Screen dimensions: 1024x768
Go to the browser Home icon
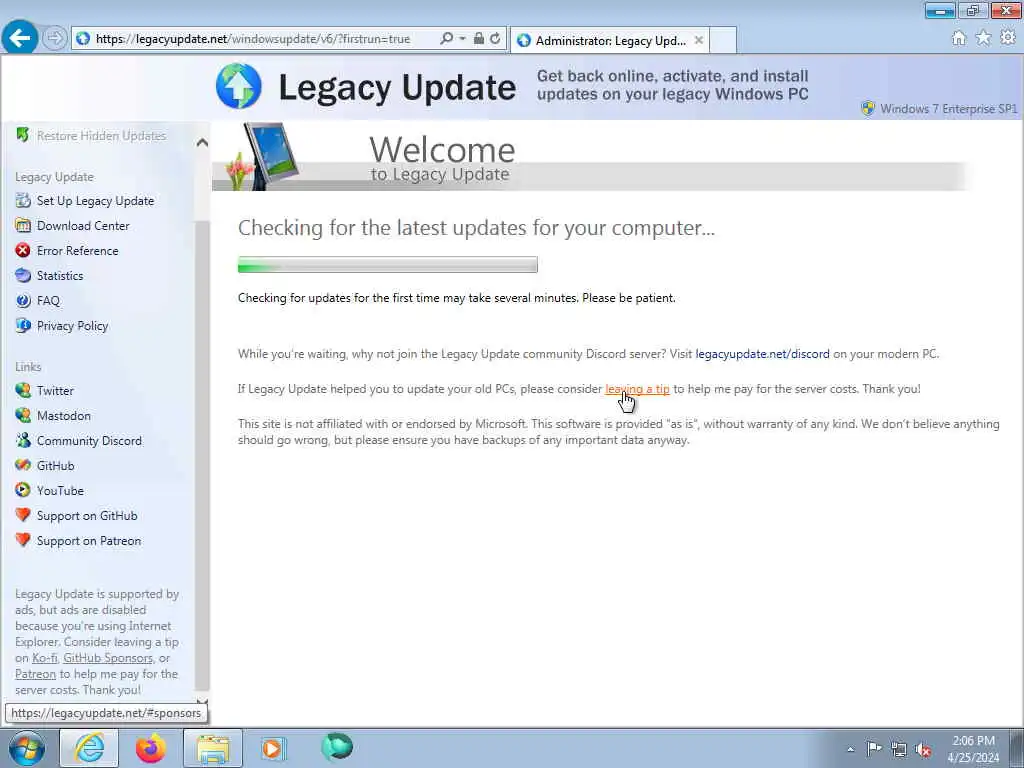pos(959,39)
